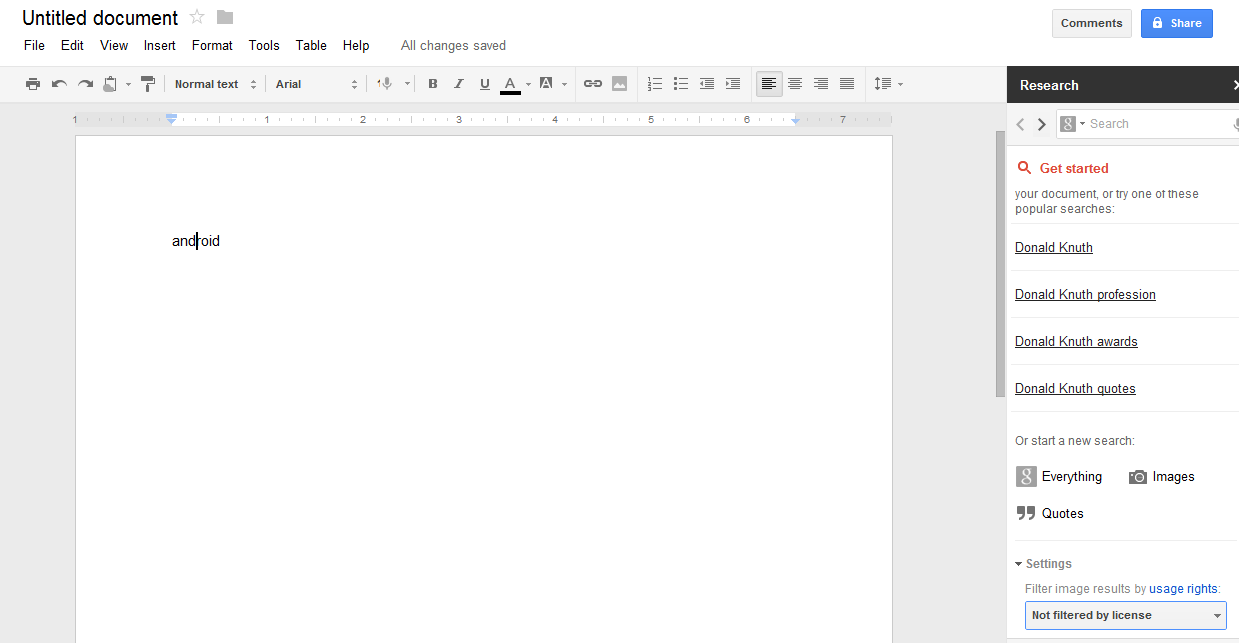Click the All changes saved status

[x=453, y=45]
